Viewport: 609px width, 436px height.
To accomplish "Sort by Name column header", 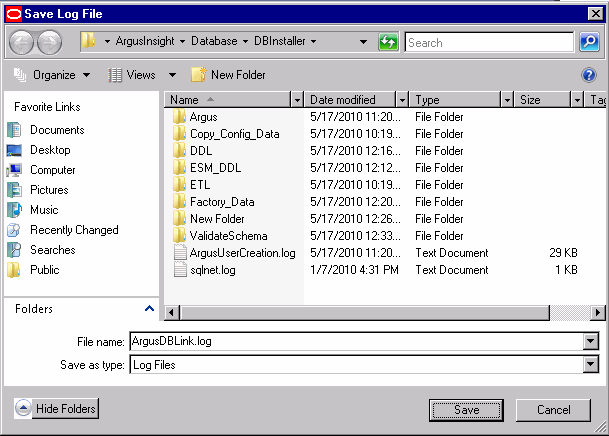I will [x=229, y=100].
